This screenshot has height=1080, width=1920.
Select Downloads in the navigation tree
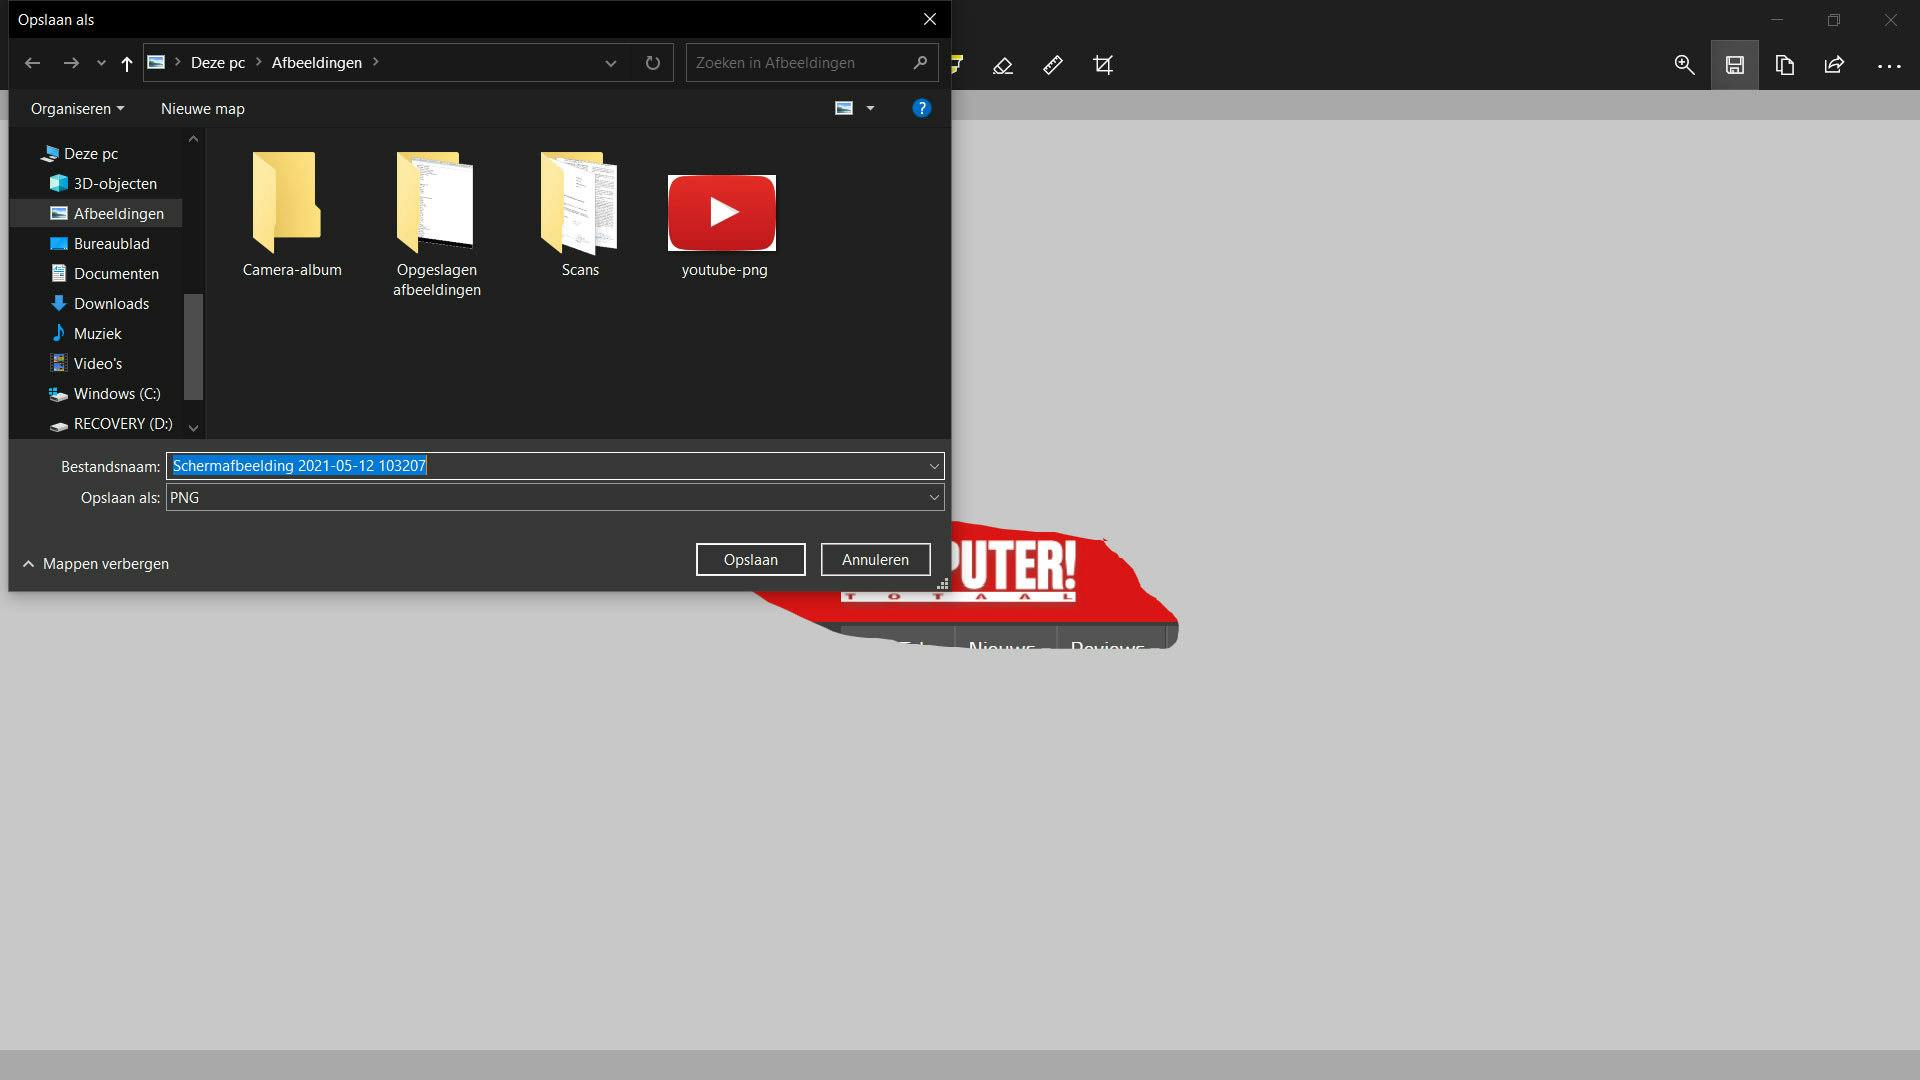(111, 304)
